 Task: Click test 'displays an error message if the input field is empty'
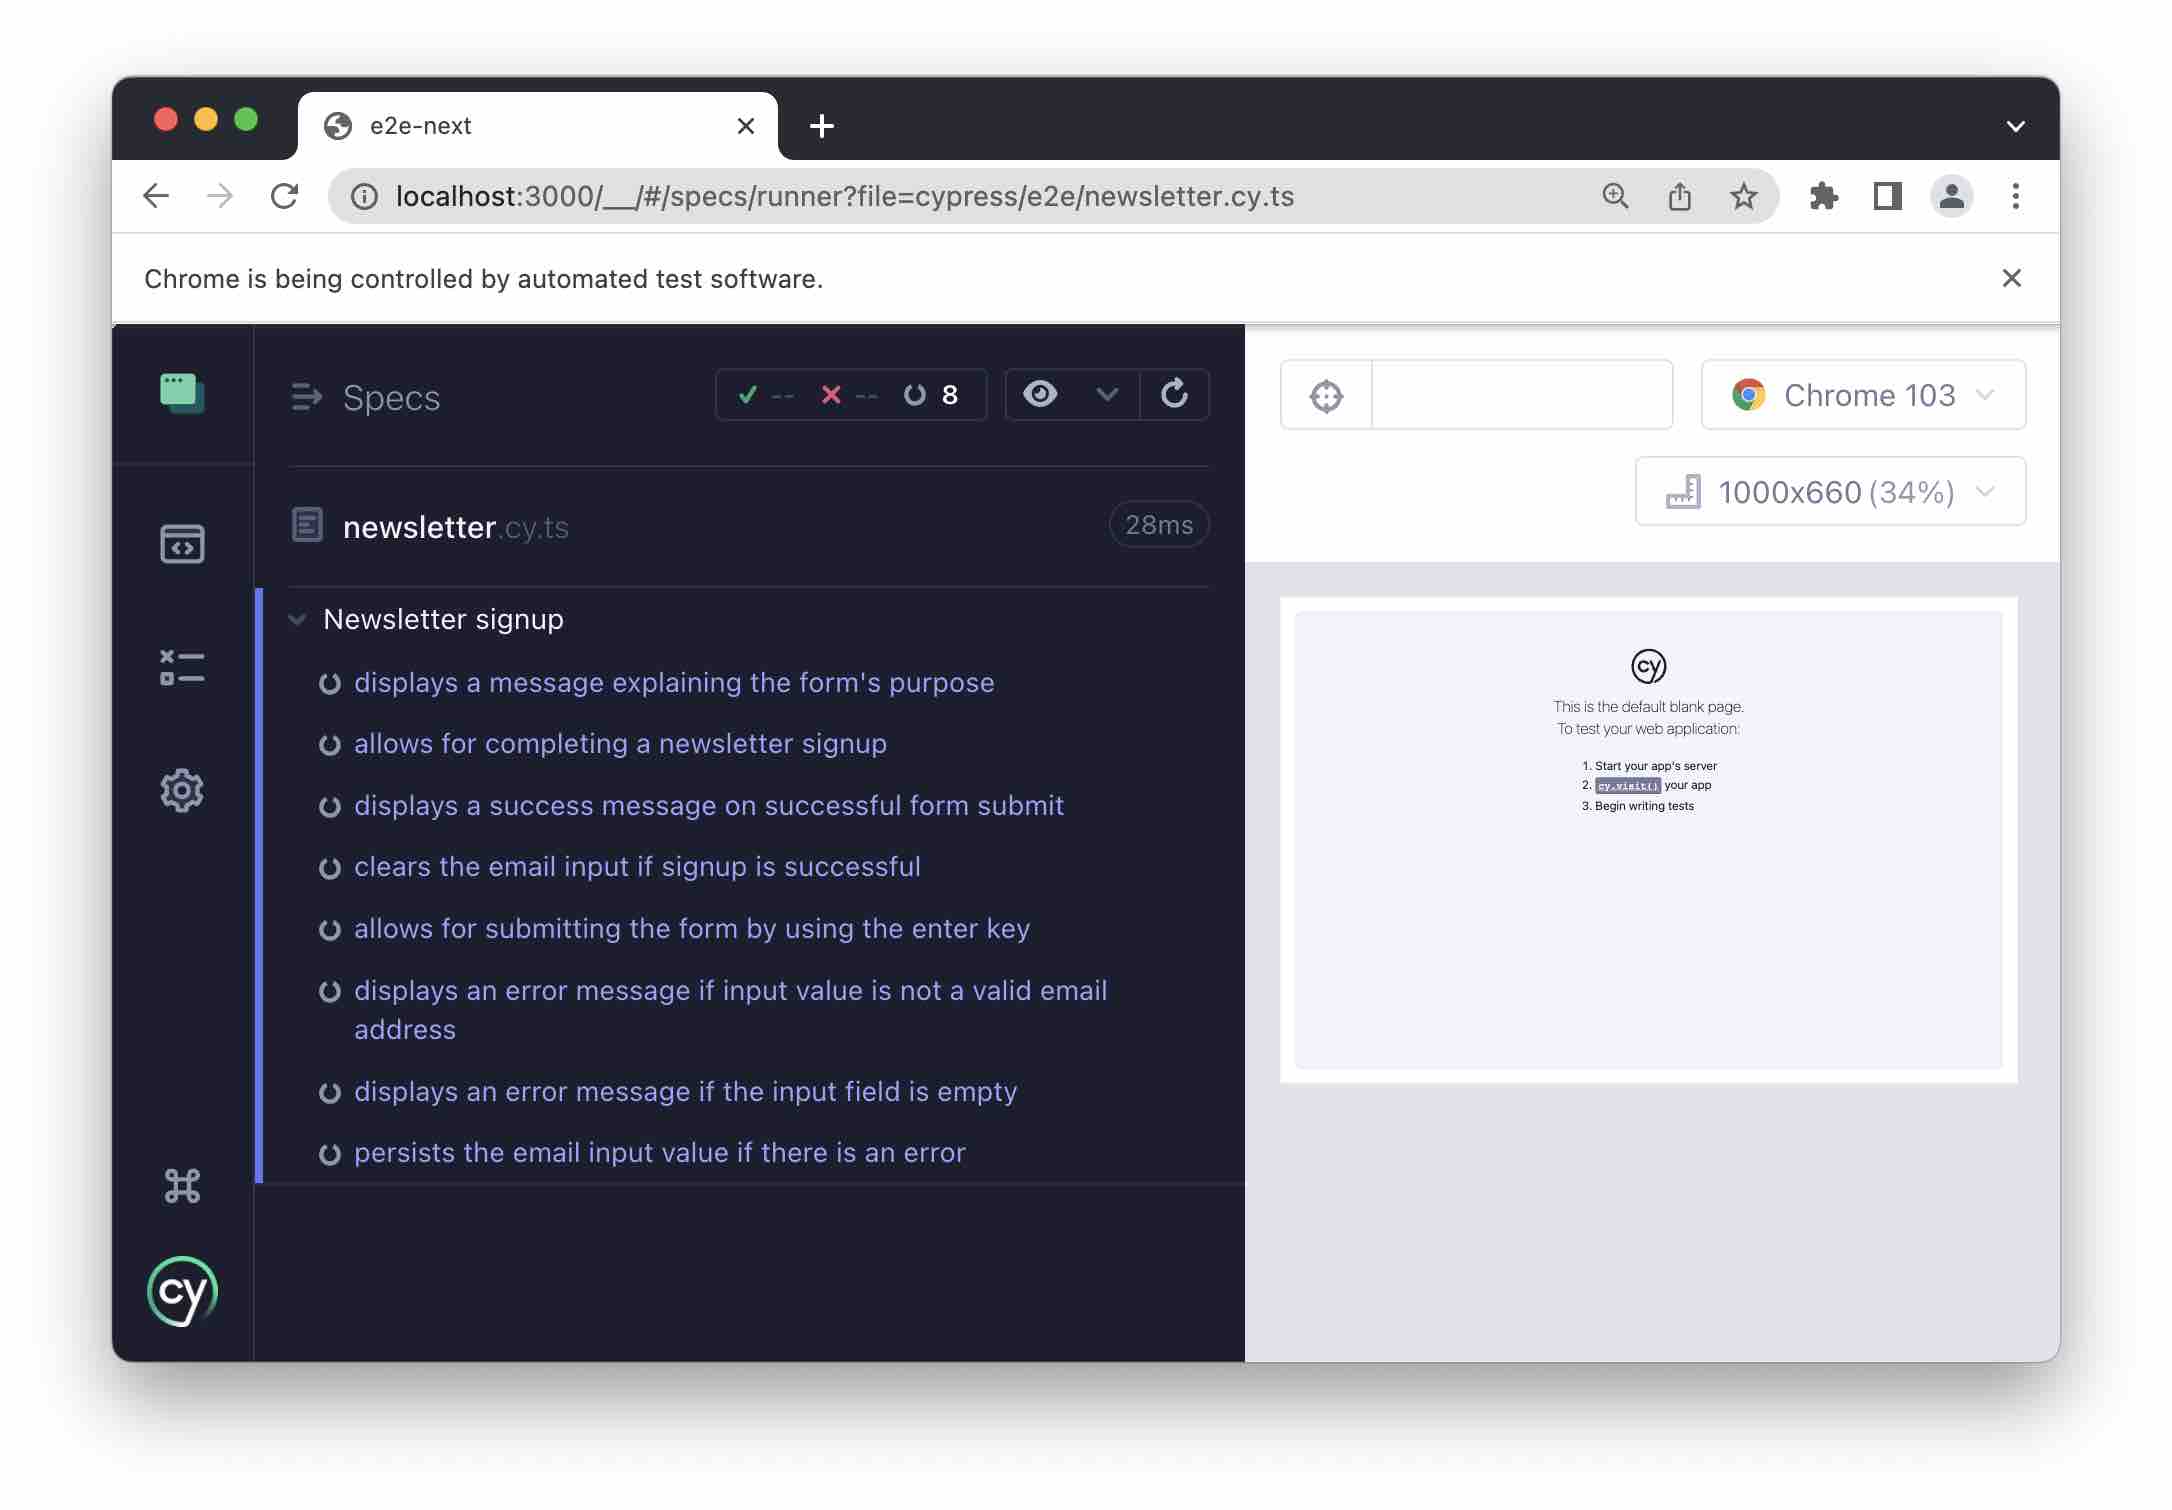coord(685,1091)
